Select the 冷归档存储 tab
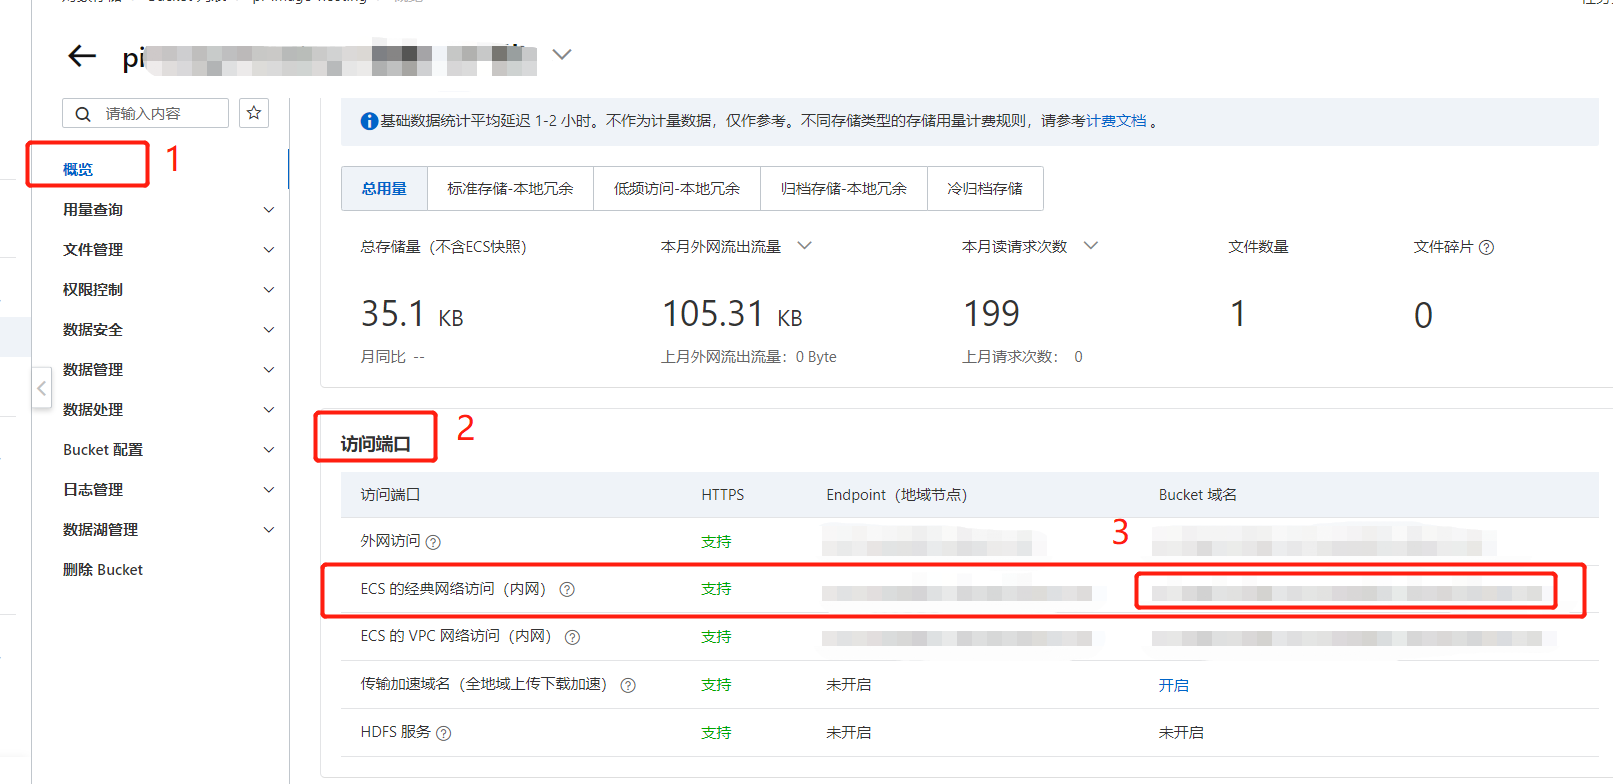Screen dimensions: 1613x784 click(984, 189)
